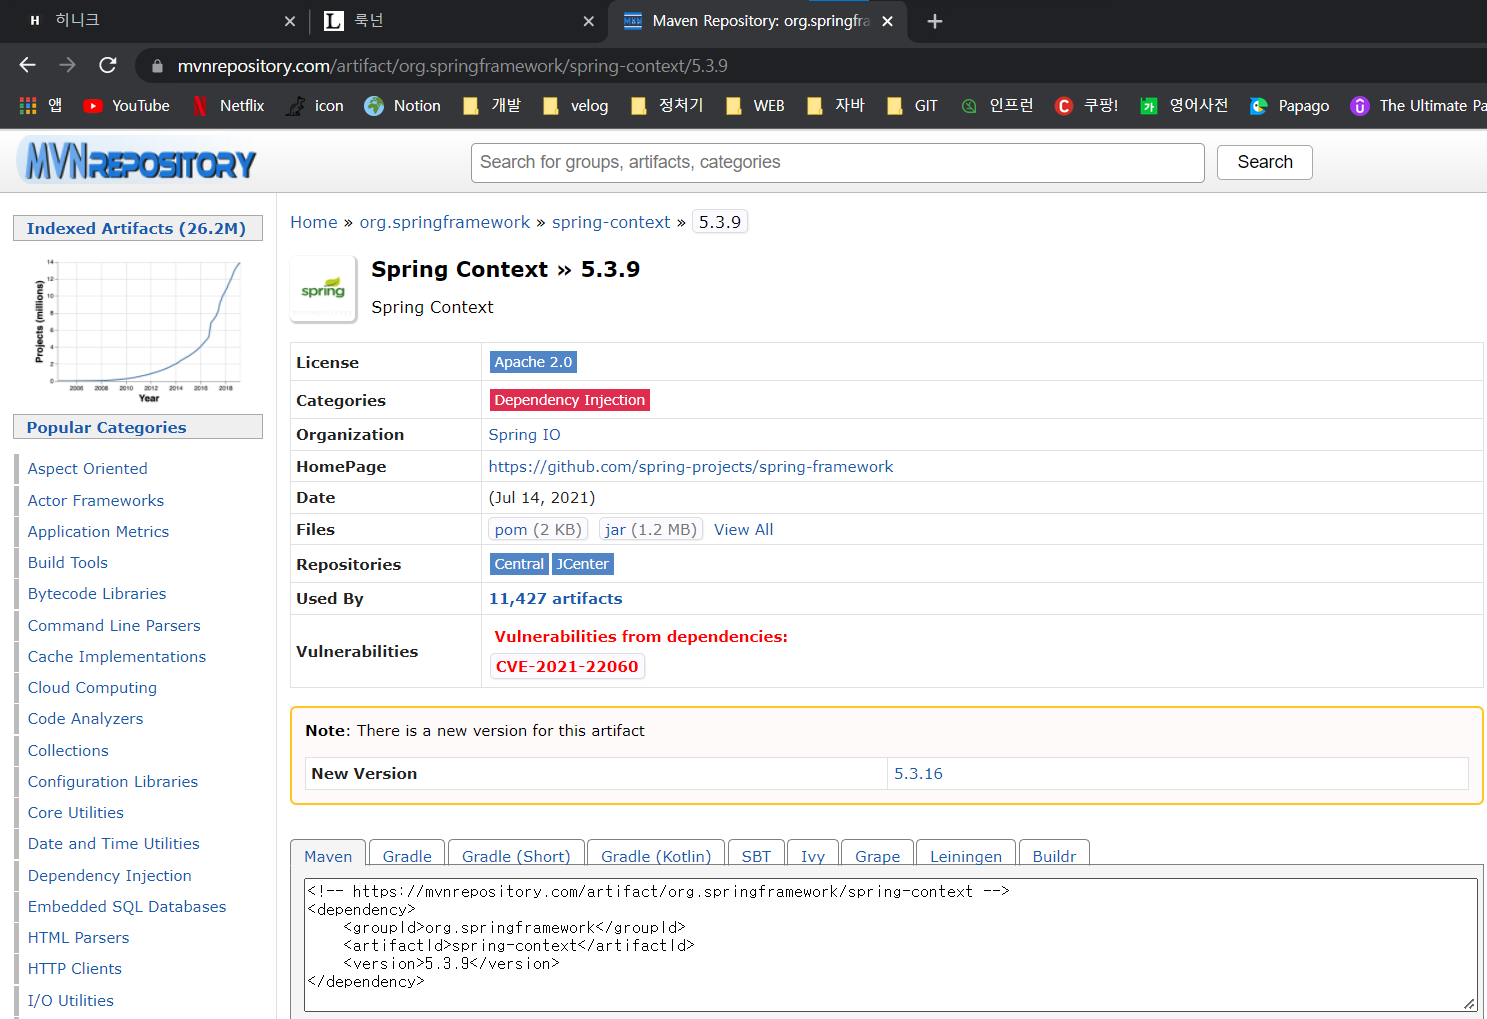This screenshot has width=1487, height=1019.
Task: Click the browser forward arrow
Action: coord(67,65)
